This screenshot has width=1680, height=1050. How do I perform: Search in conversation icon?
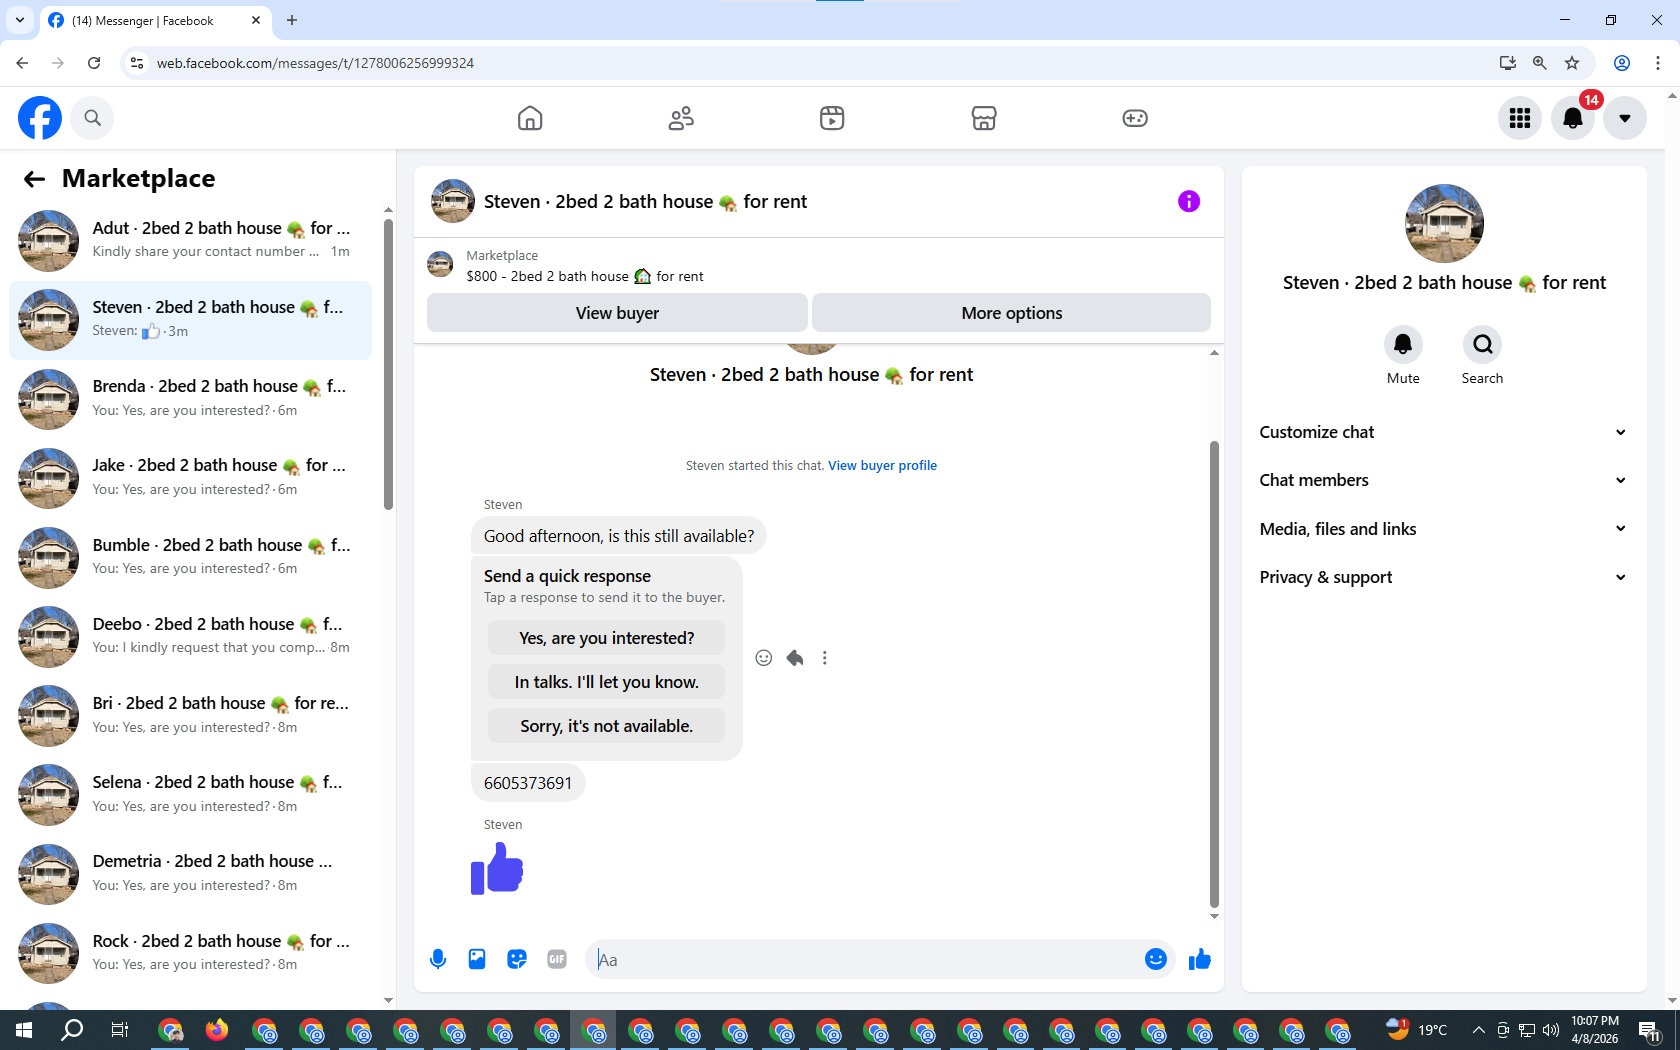point(1482,345)
